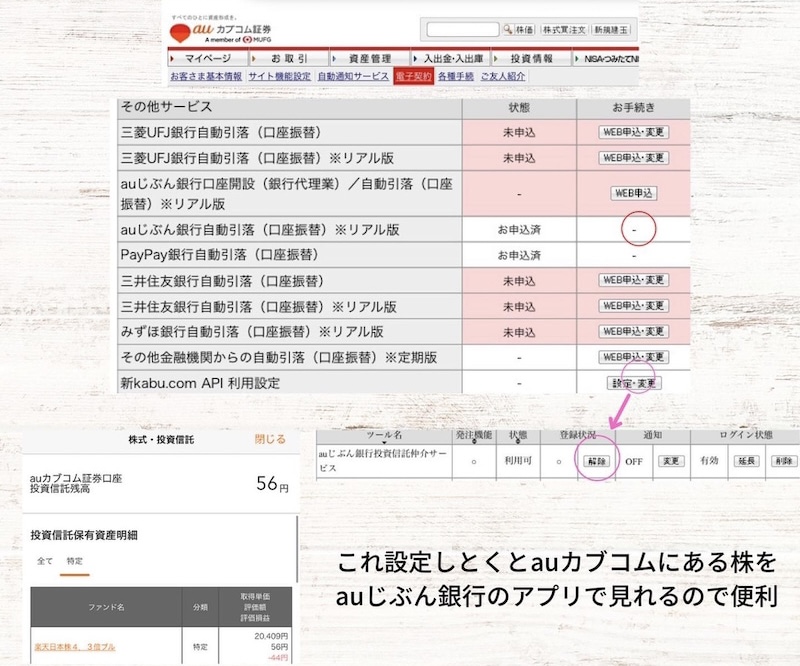Viewport: 800px width, 666px height.
Task: Go to サイト機能設定 link
Action: [280, 76]
